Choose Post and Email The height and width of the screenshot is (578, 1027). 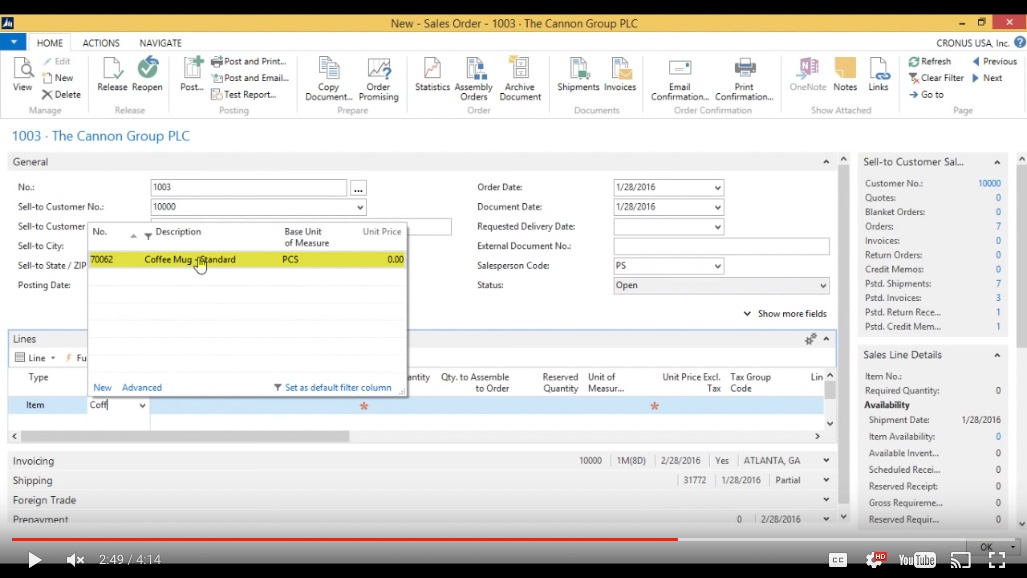[x=250, y=78]
